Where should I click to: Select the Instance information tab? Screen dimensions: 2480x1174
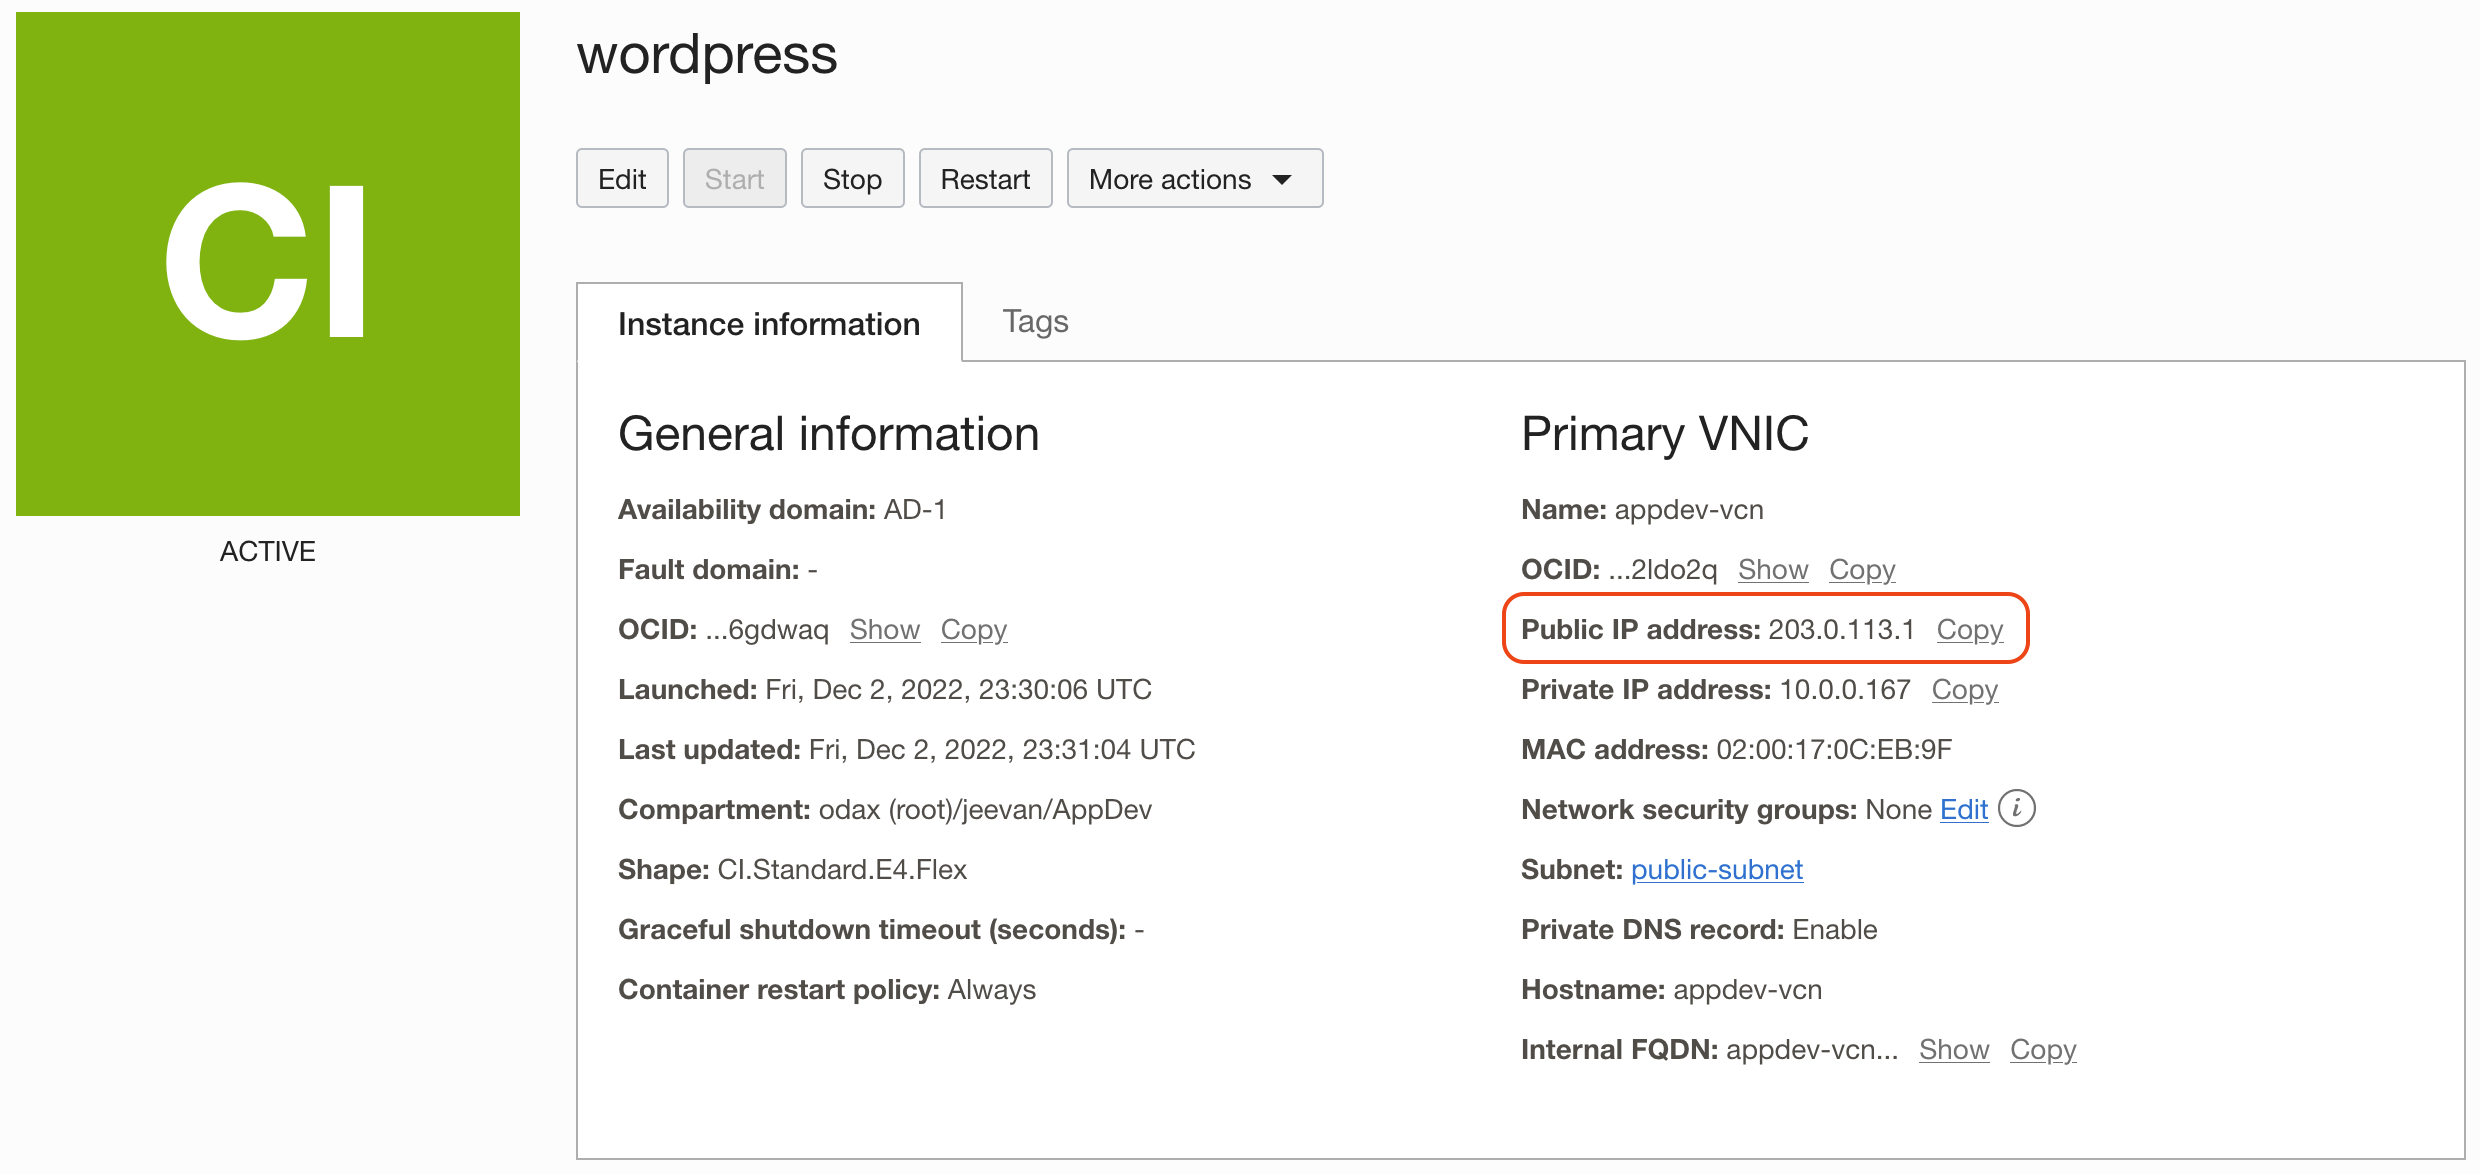pos(769,323)
